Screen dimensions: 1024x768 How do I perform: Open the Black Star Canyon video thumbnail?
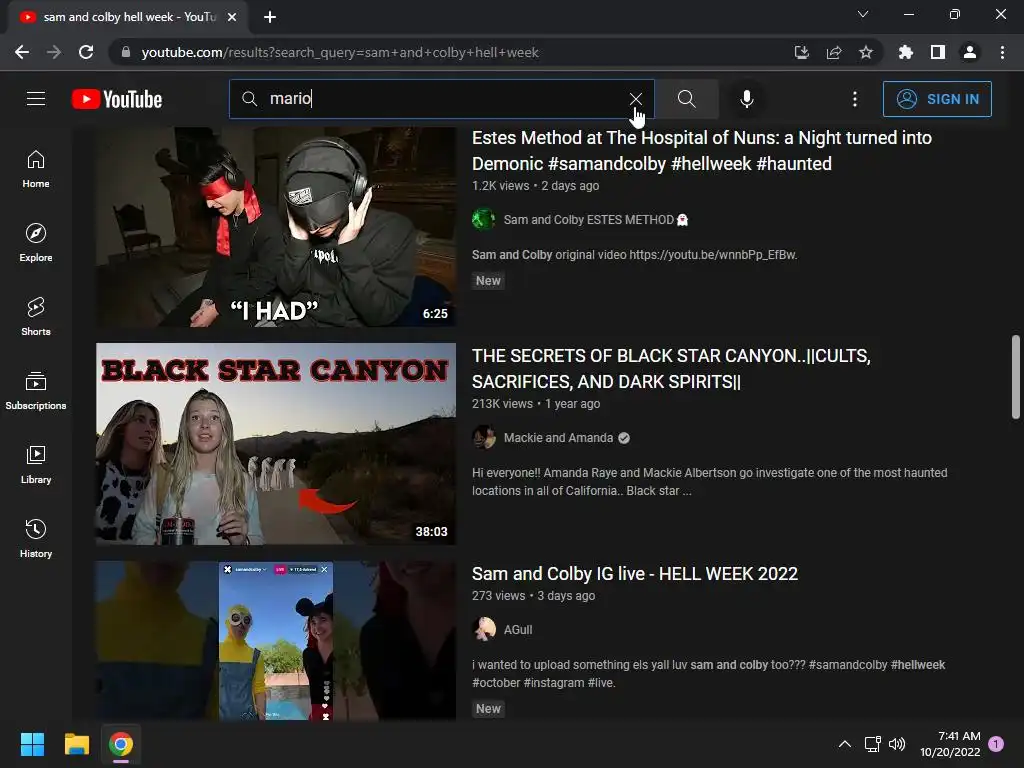(276, 444)
